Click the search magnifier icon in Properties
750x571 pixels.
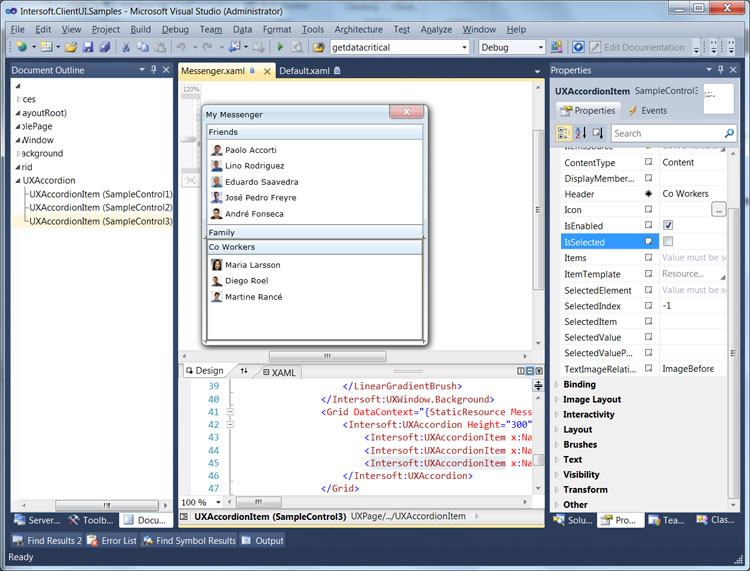(729, 133)
